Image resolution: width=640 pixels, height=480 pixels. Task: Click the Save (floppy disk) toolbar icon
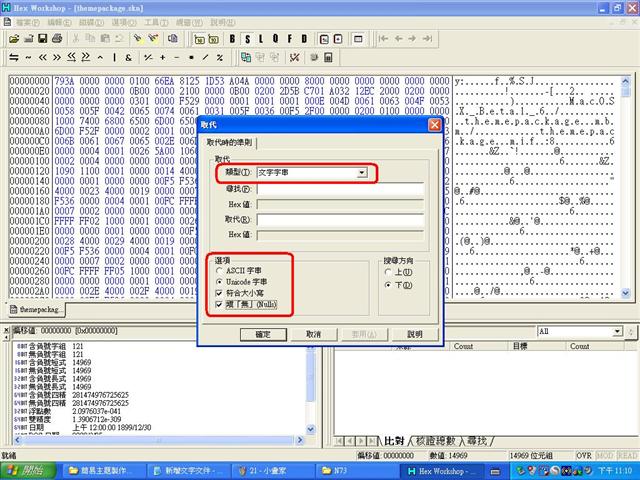point(42,39)
